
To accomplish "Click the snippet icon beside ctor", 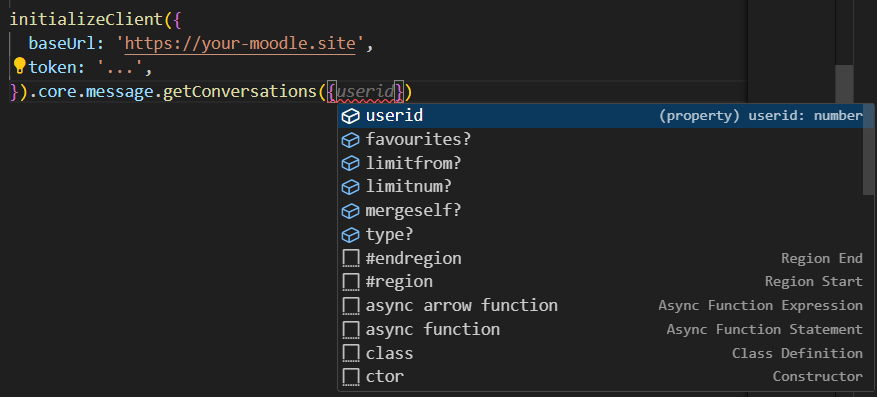I will click(351, 377).
